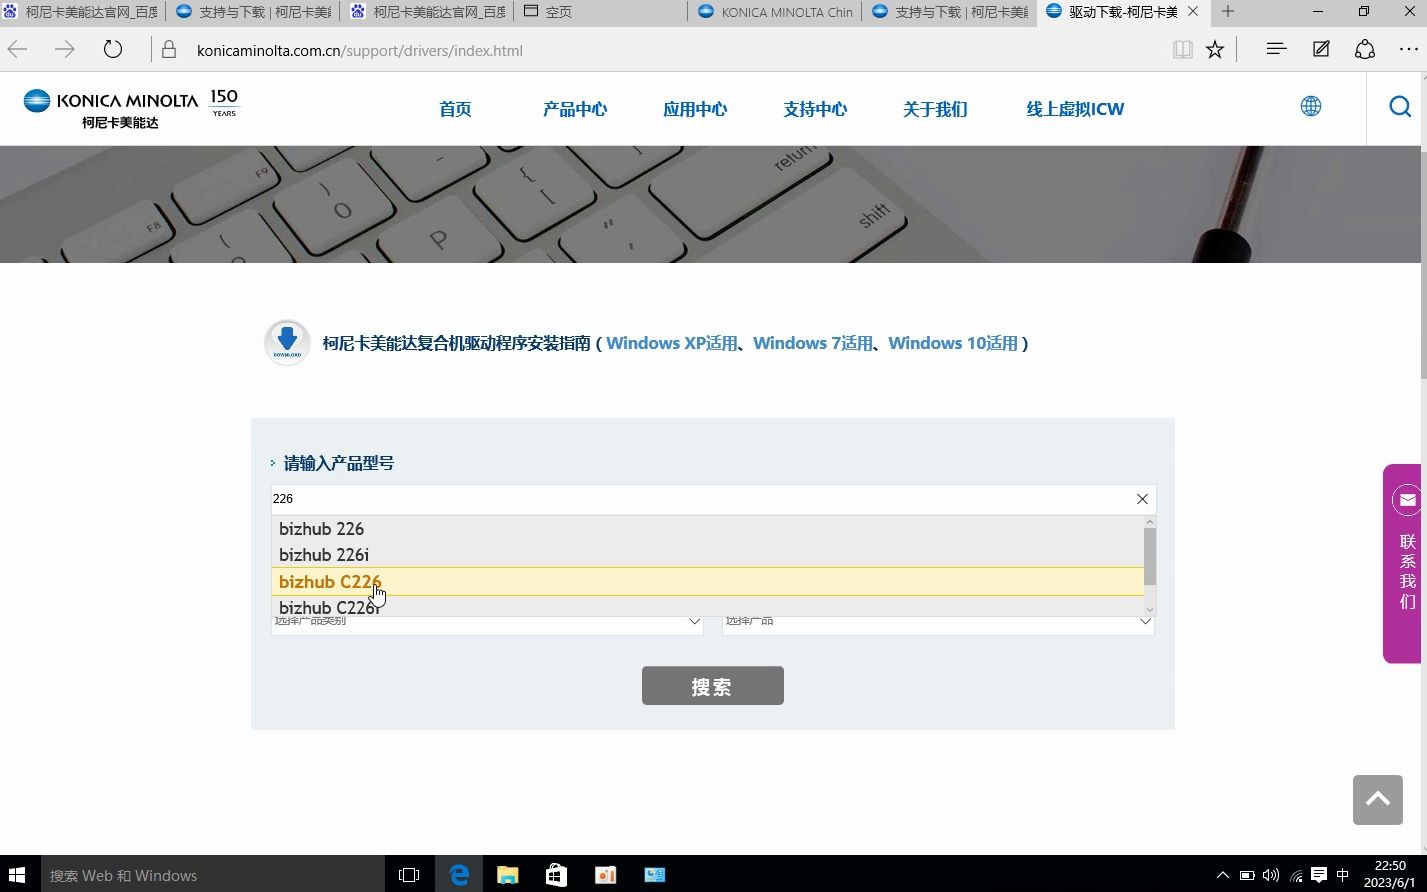Open the Windows XP适用 install guide link
1427x892 pixels.
pos(672,343)
